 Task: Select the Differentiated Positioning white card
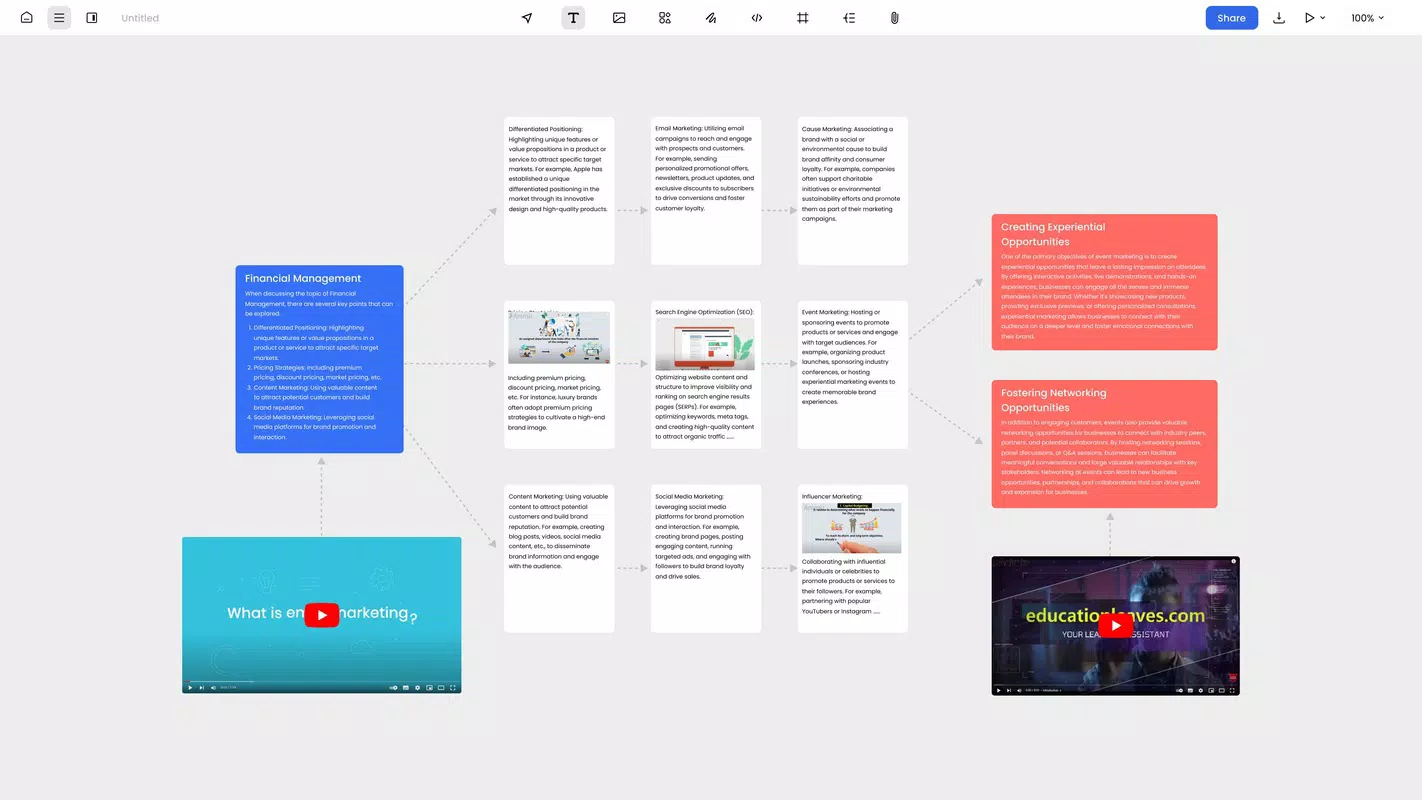pyautogui.click(x=559, y=191)
